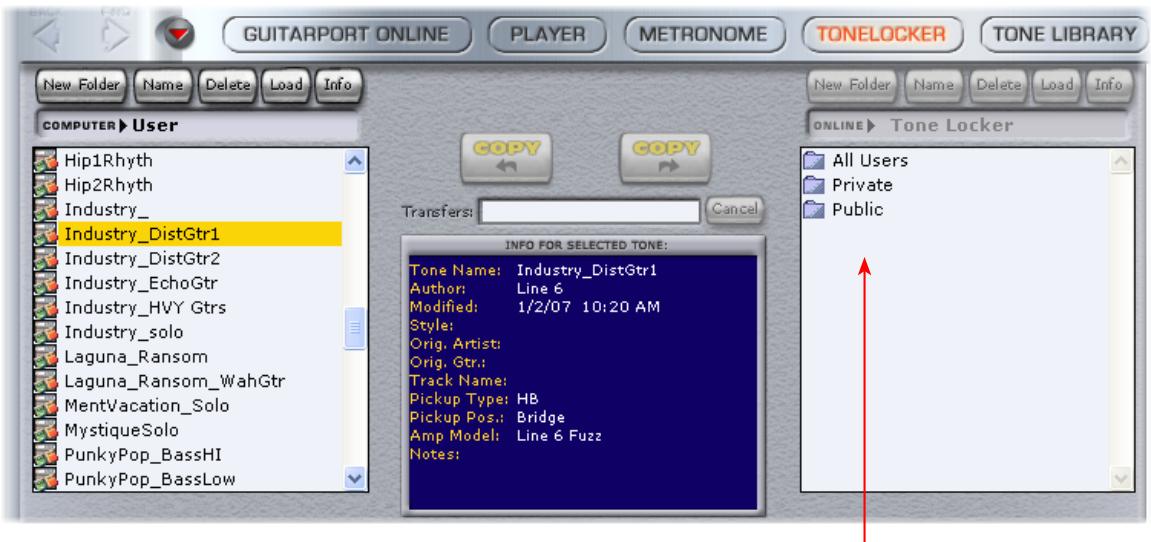
Task: Click the Private folder icon
Action: pos(815,185)
